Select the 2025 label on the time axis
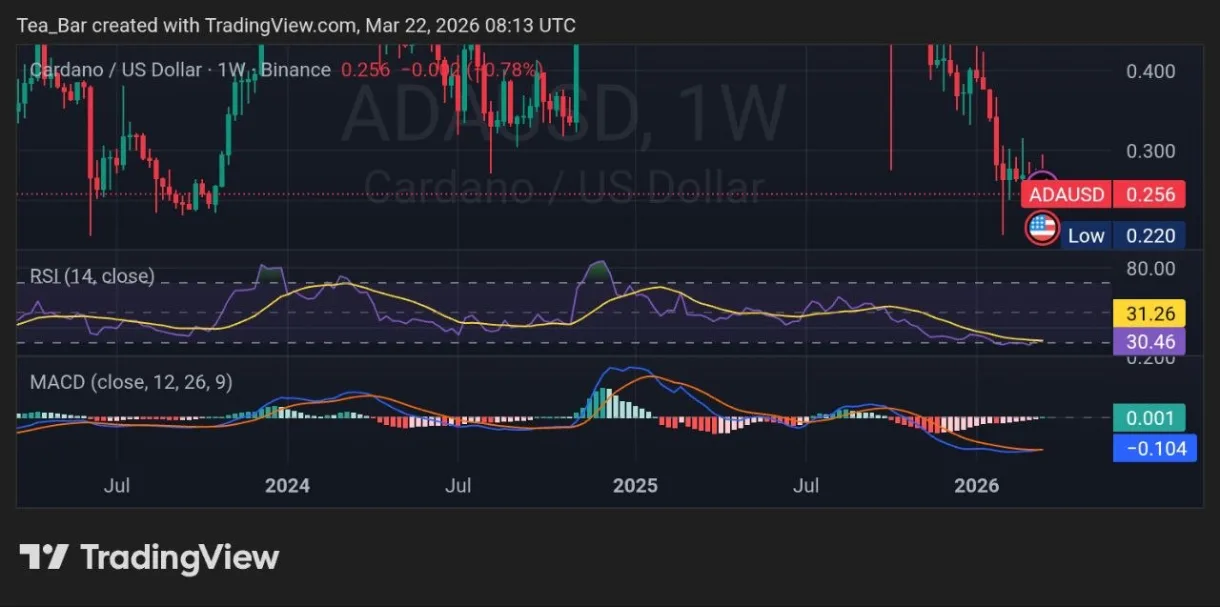Viewport: 1220px width, 607px height. pyautogui.click(x=637, y=486)
